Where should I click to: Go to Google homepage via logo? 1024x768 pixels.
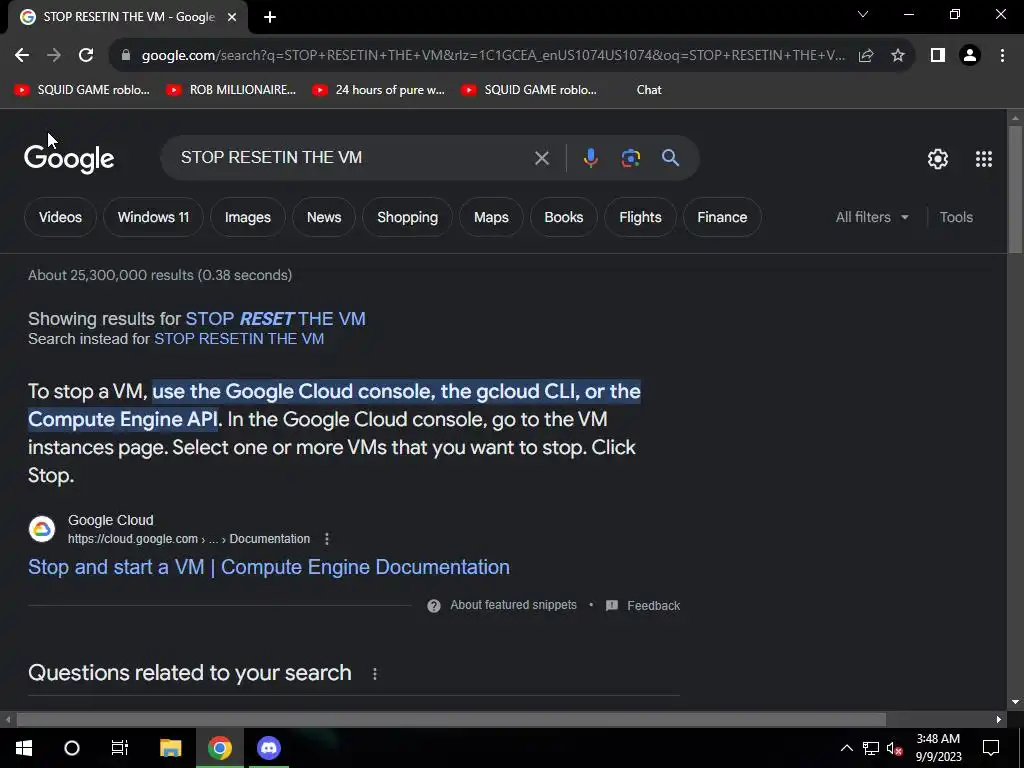(x=69, y=159)
